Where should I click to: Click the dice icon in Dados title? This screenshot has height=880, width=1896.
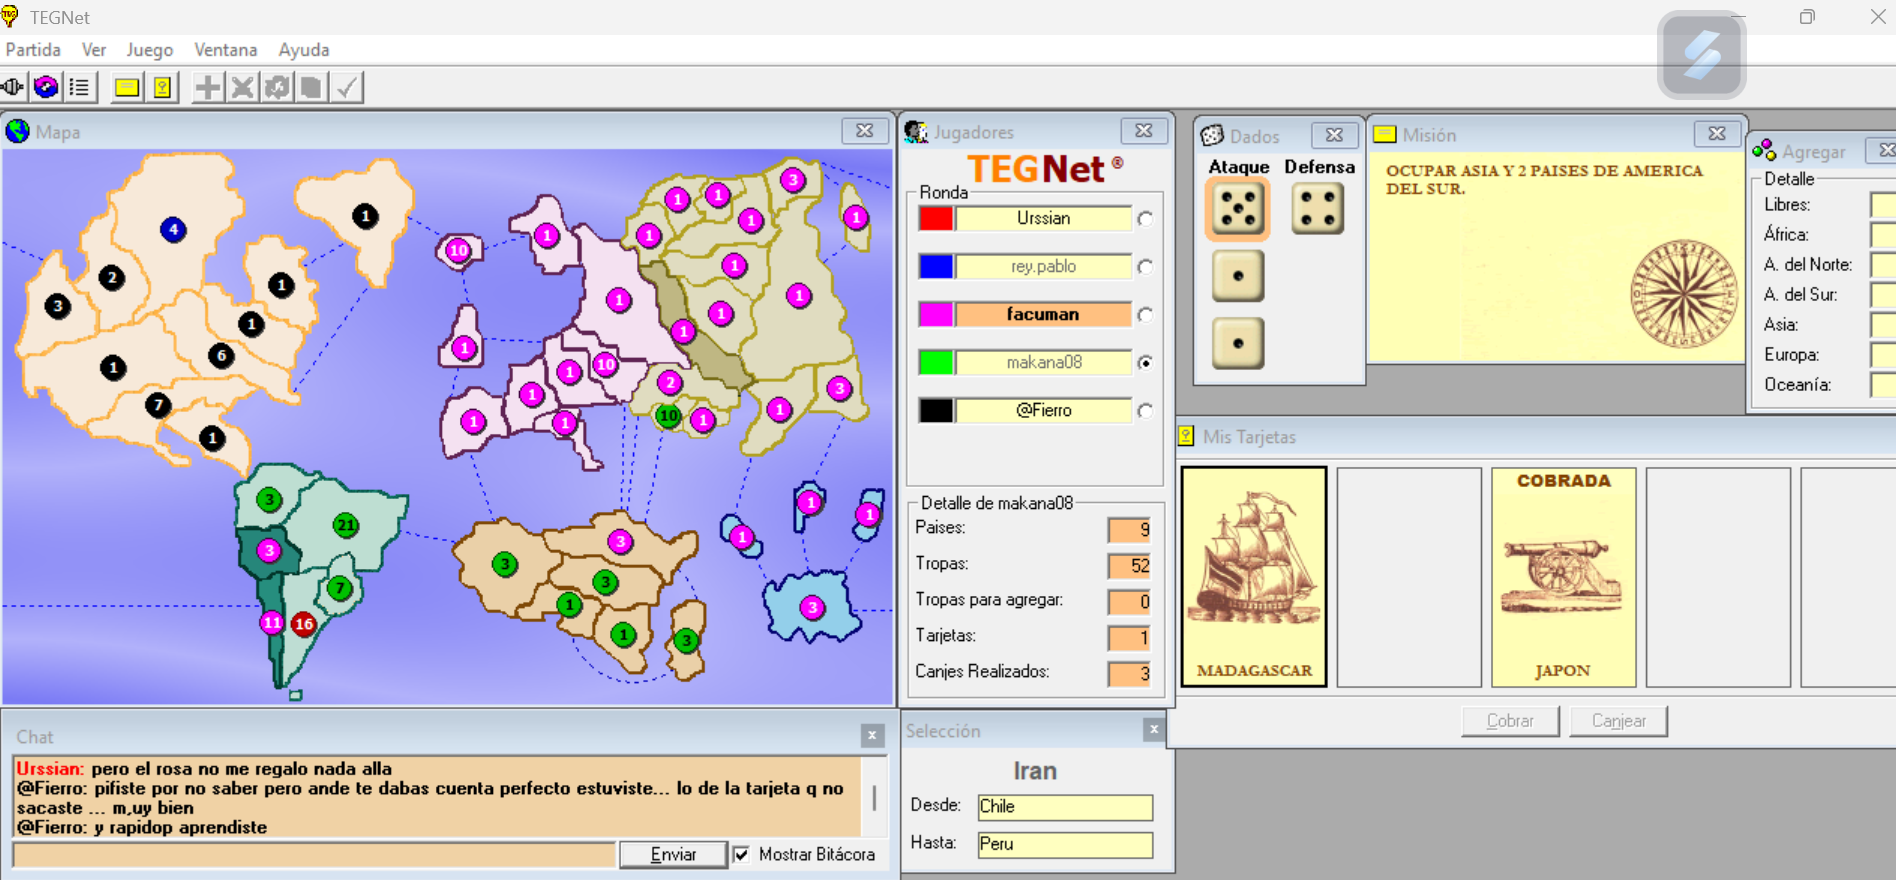point(1212,135)
